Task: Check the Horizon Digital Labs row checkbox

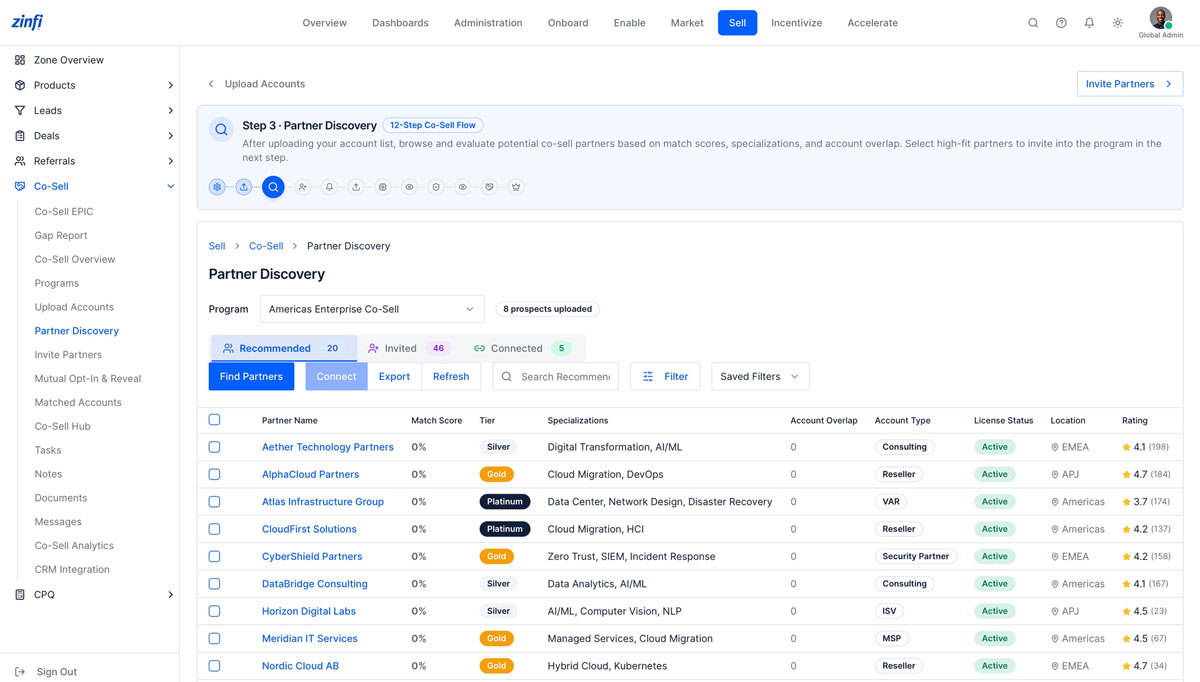Action: pyautogui.click(x=214, y=611)
